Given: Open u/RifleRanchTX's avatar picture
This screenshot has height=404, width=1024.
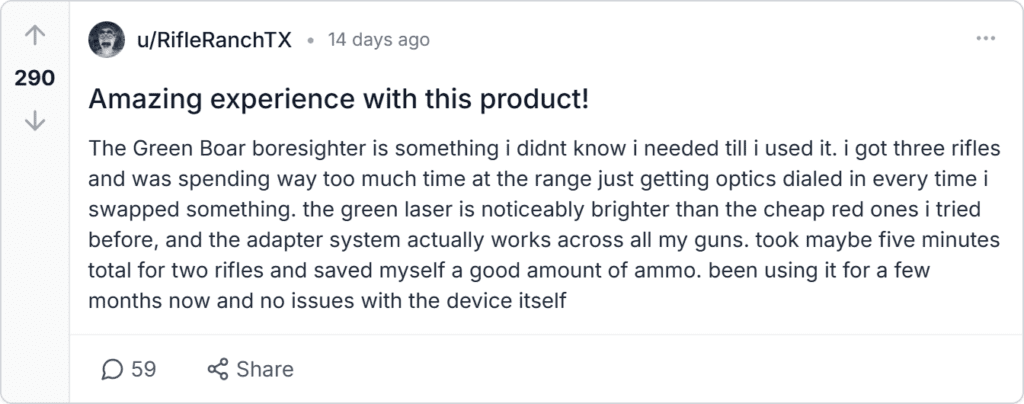Looking at the screenshot, I should 107,40.
